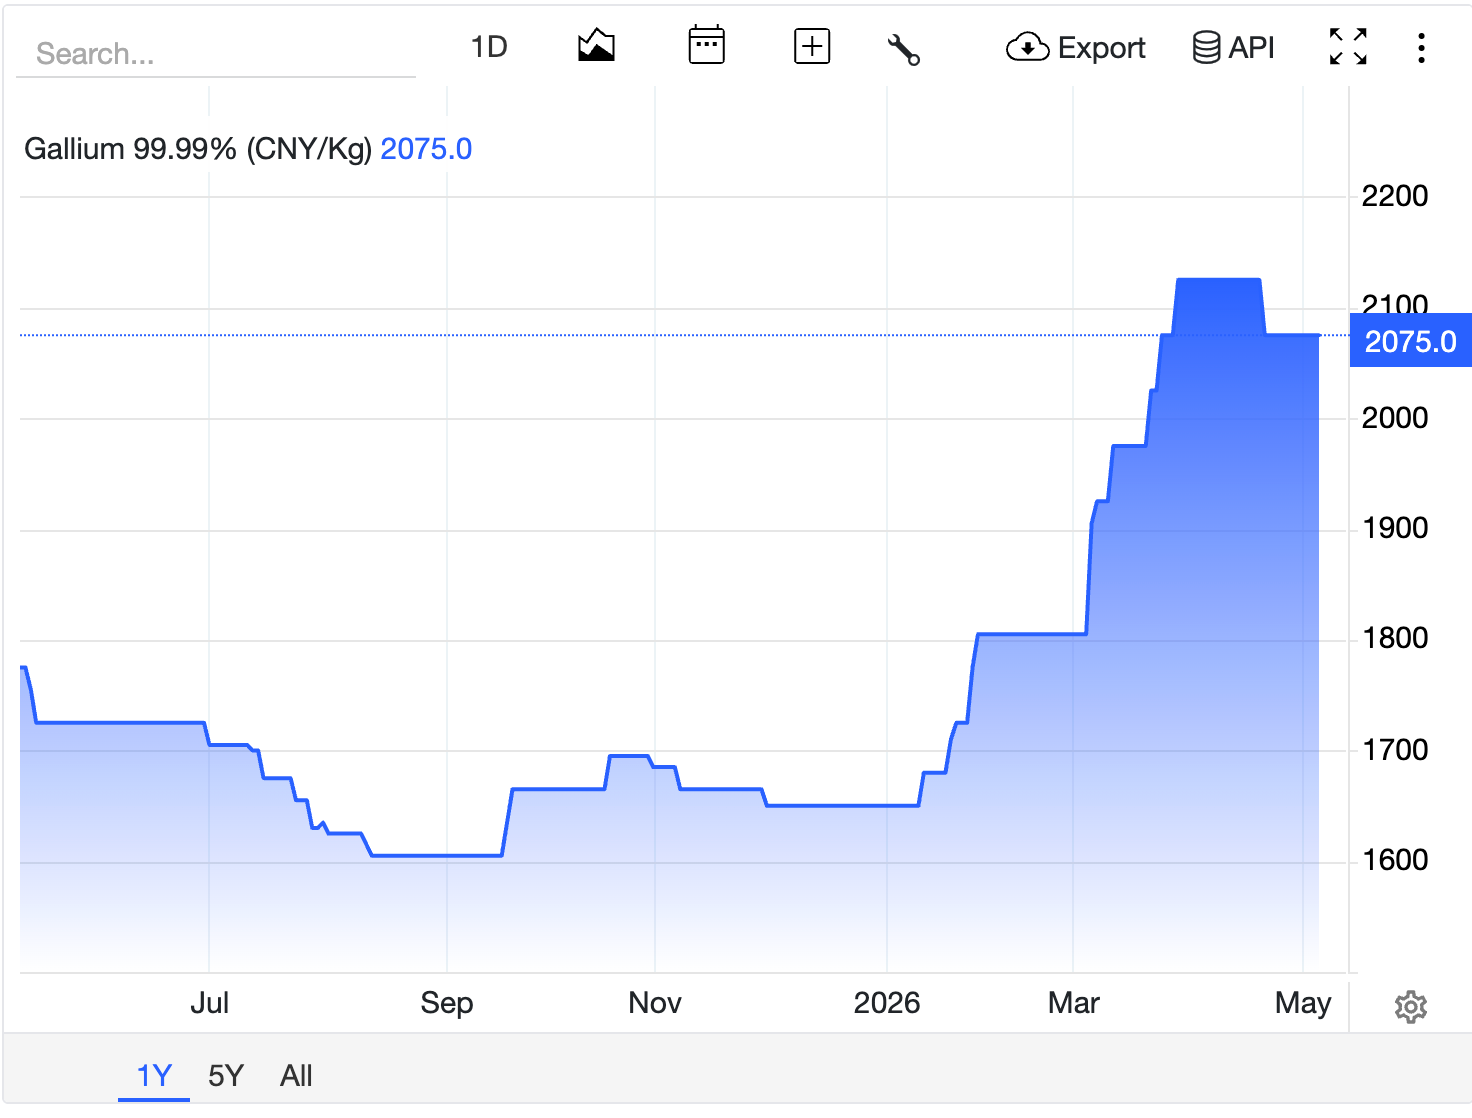The width and height of the screenshot is (1472, 1118).
Task: Click the Jul x-axis label
Action: 210,1003
